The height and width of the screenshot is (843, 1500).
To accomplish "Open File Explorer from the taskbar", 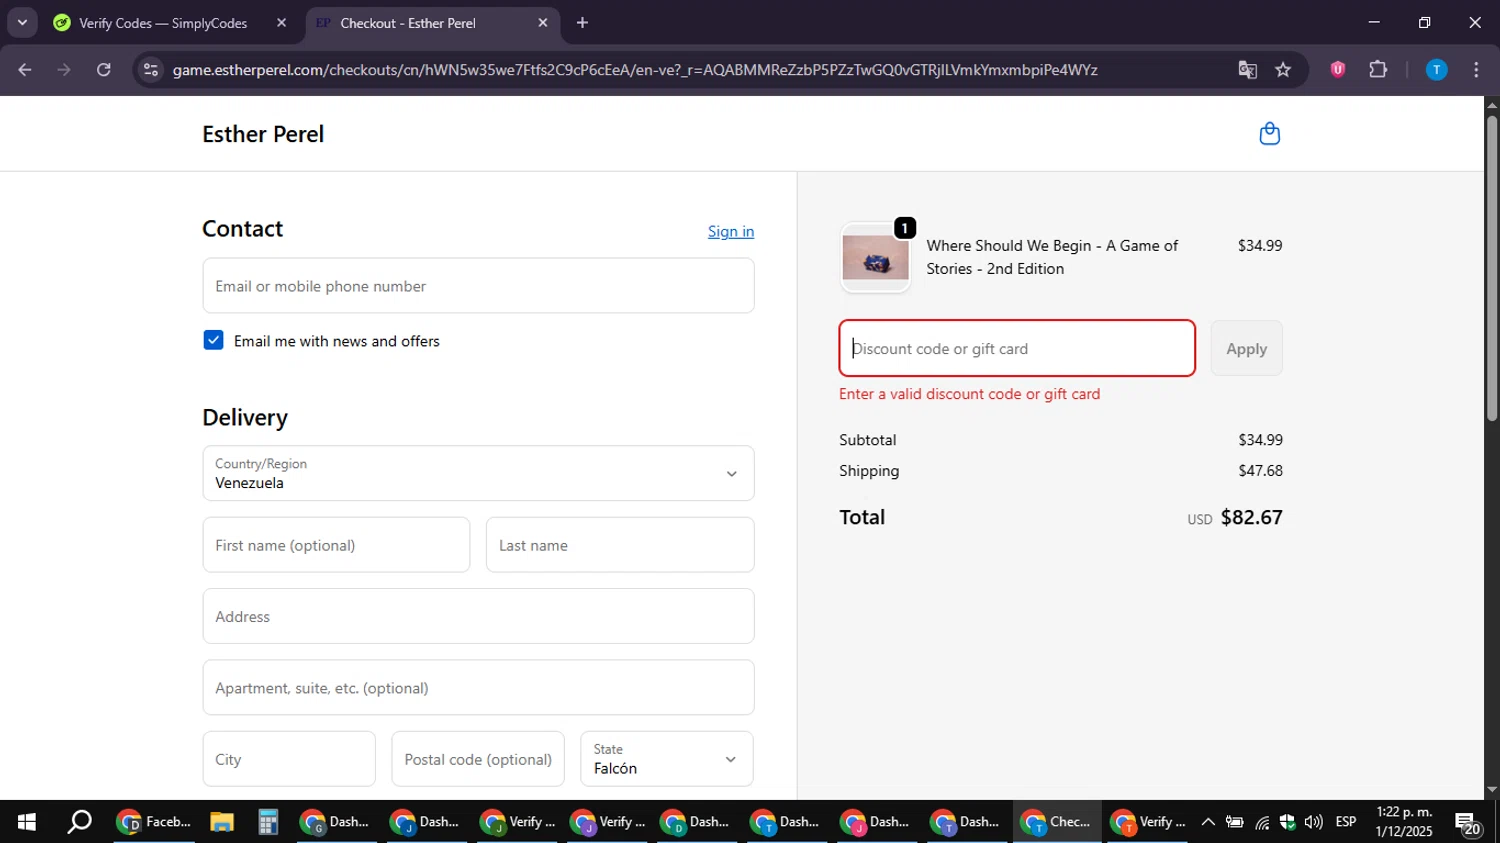I will [x=222, y=822].
